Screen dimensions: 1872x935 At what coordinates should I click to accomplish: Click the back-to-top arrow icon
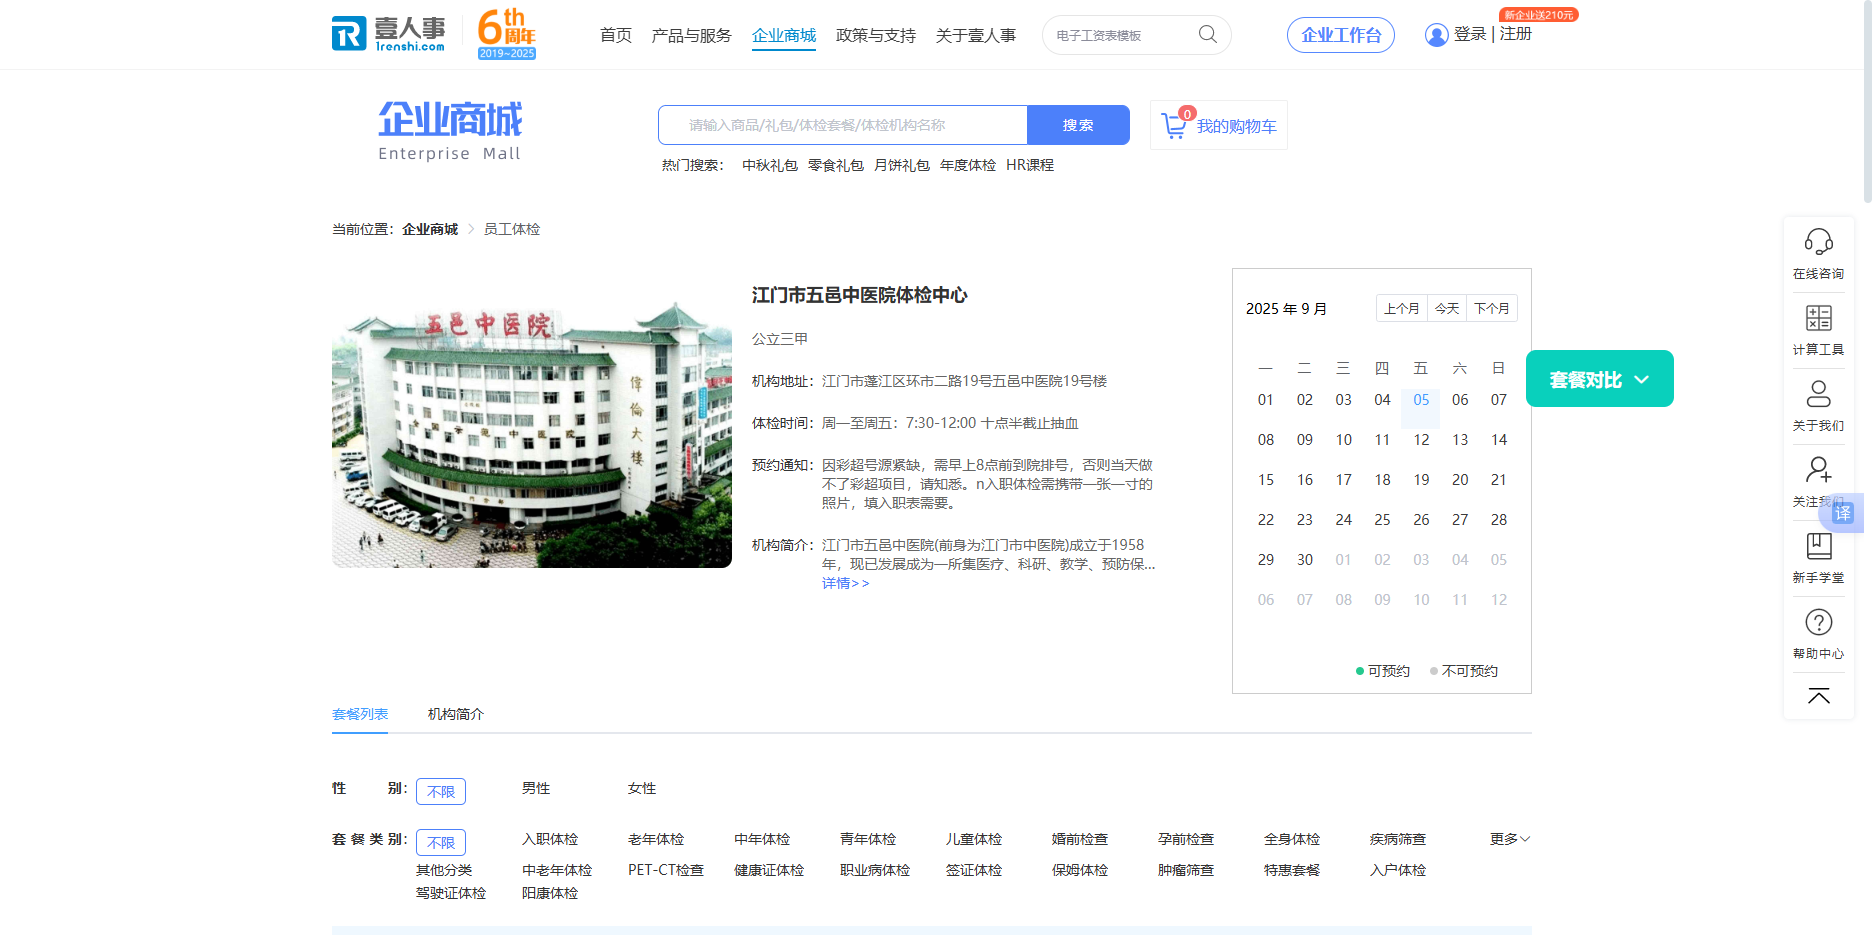(x=1818, y=696)
